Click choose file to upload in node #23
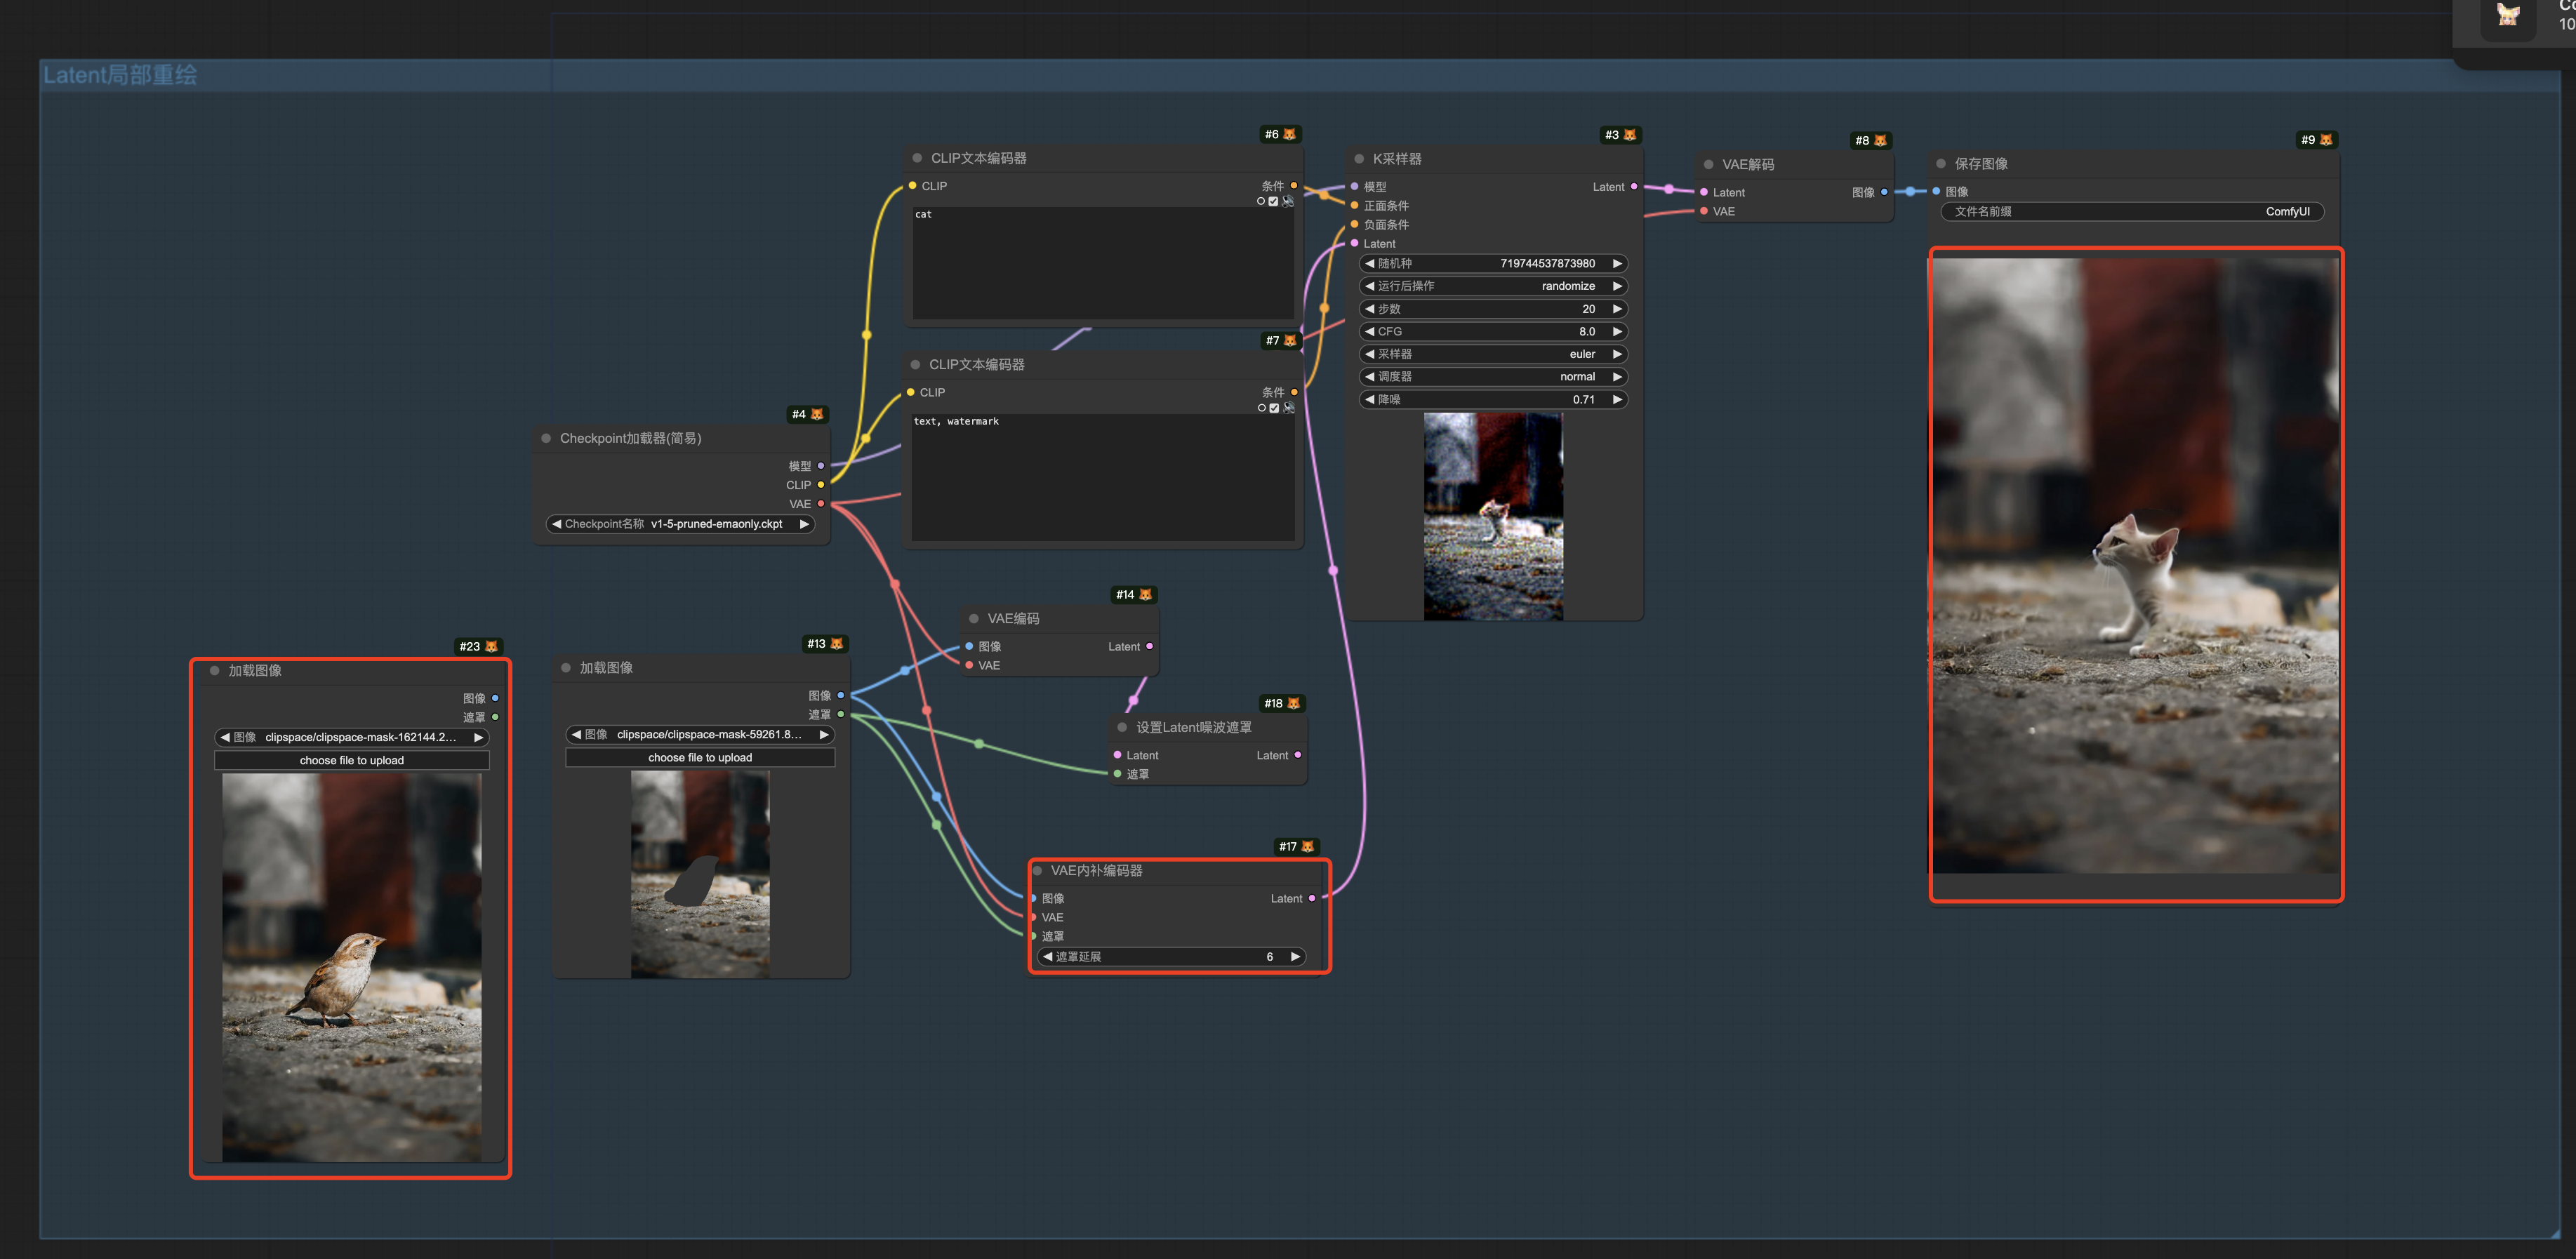This screenshot has width=2576, height=1259. (352, 760)
